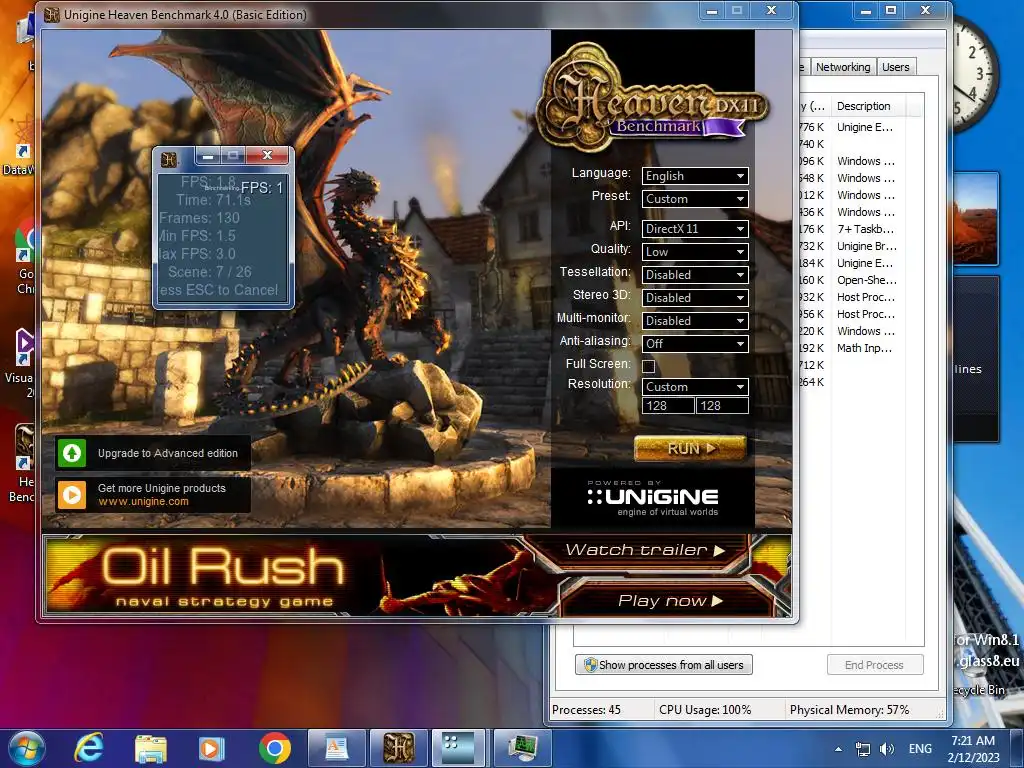This screenshot has height=768, width=1024.
Task: Open the Stereo 3D dropdown
Action: [695, 297]
